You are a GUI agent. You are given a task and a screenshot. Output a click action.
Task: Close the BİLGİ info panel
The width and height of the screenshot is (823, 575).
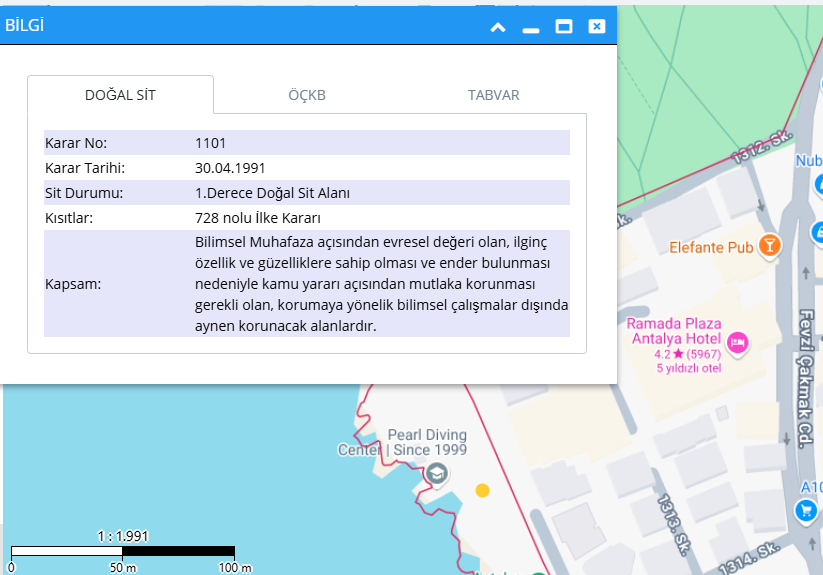[x=597, y=27]
